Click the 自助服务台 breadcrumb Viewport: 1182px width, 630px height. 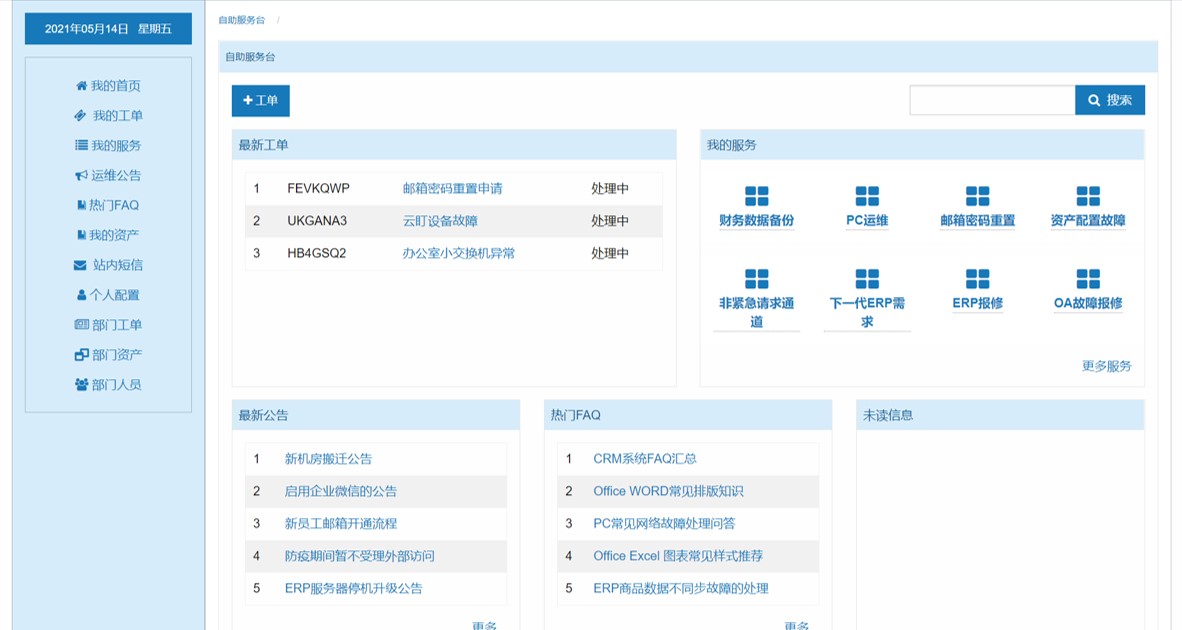tap(242, 20)
